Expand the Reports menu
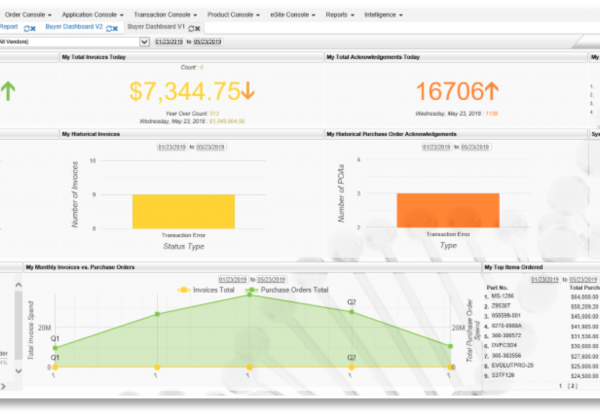 pos(338,15)
